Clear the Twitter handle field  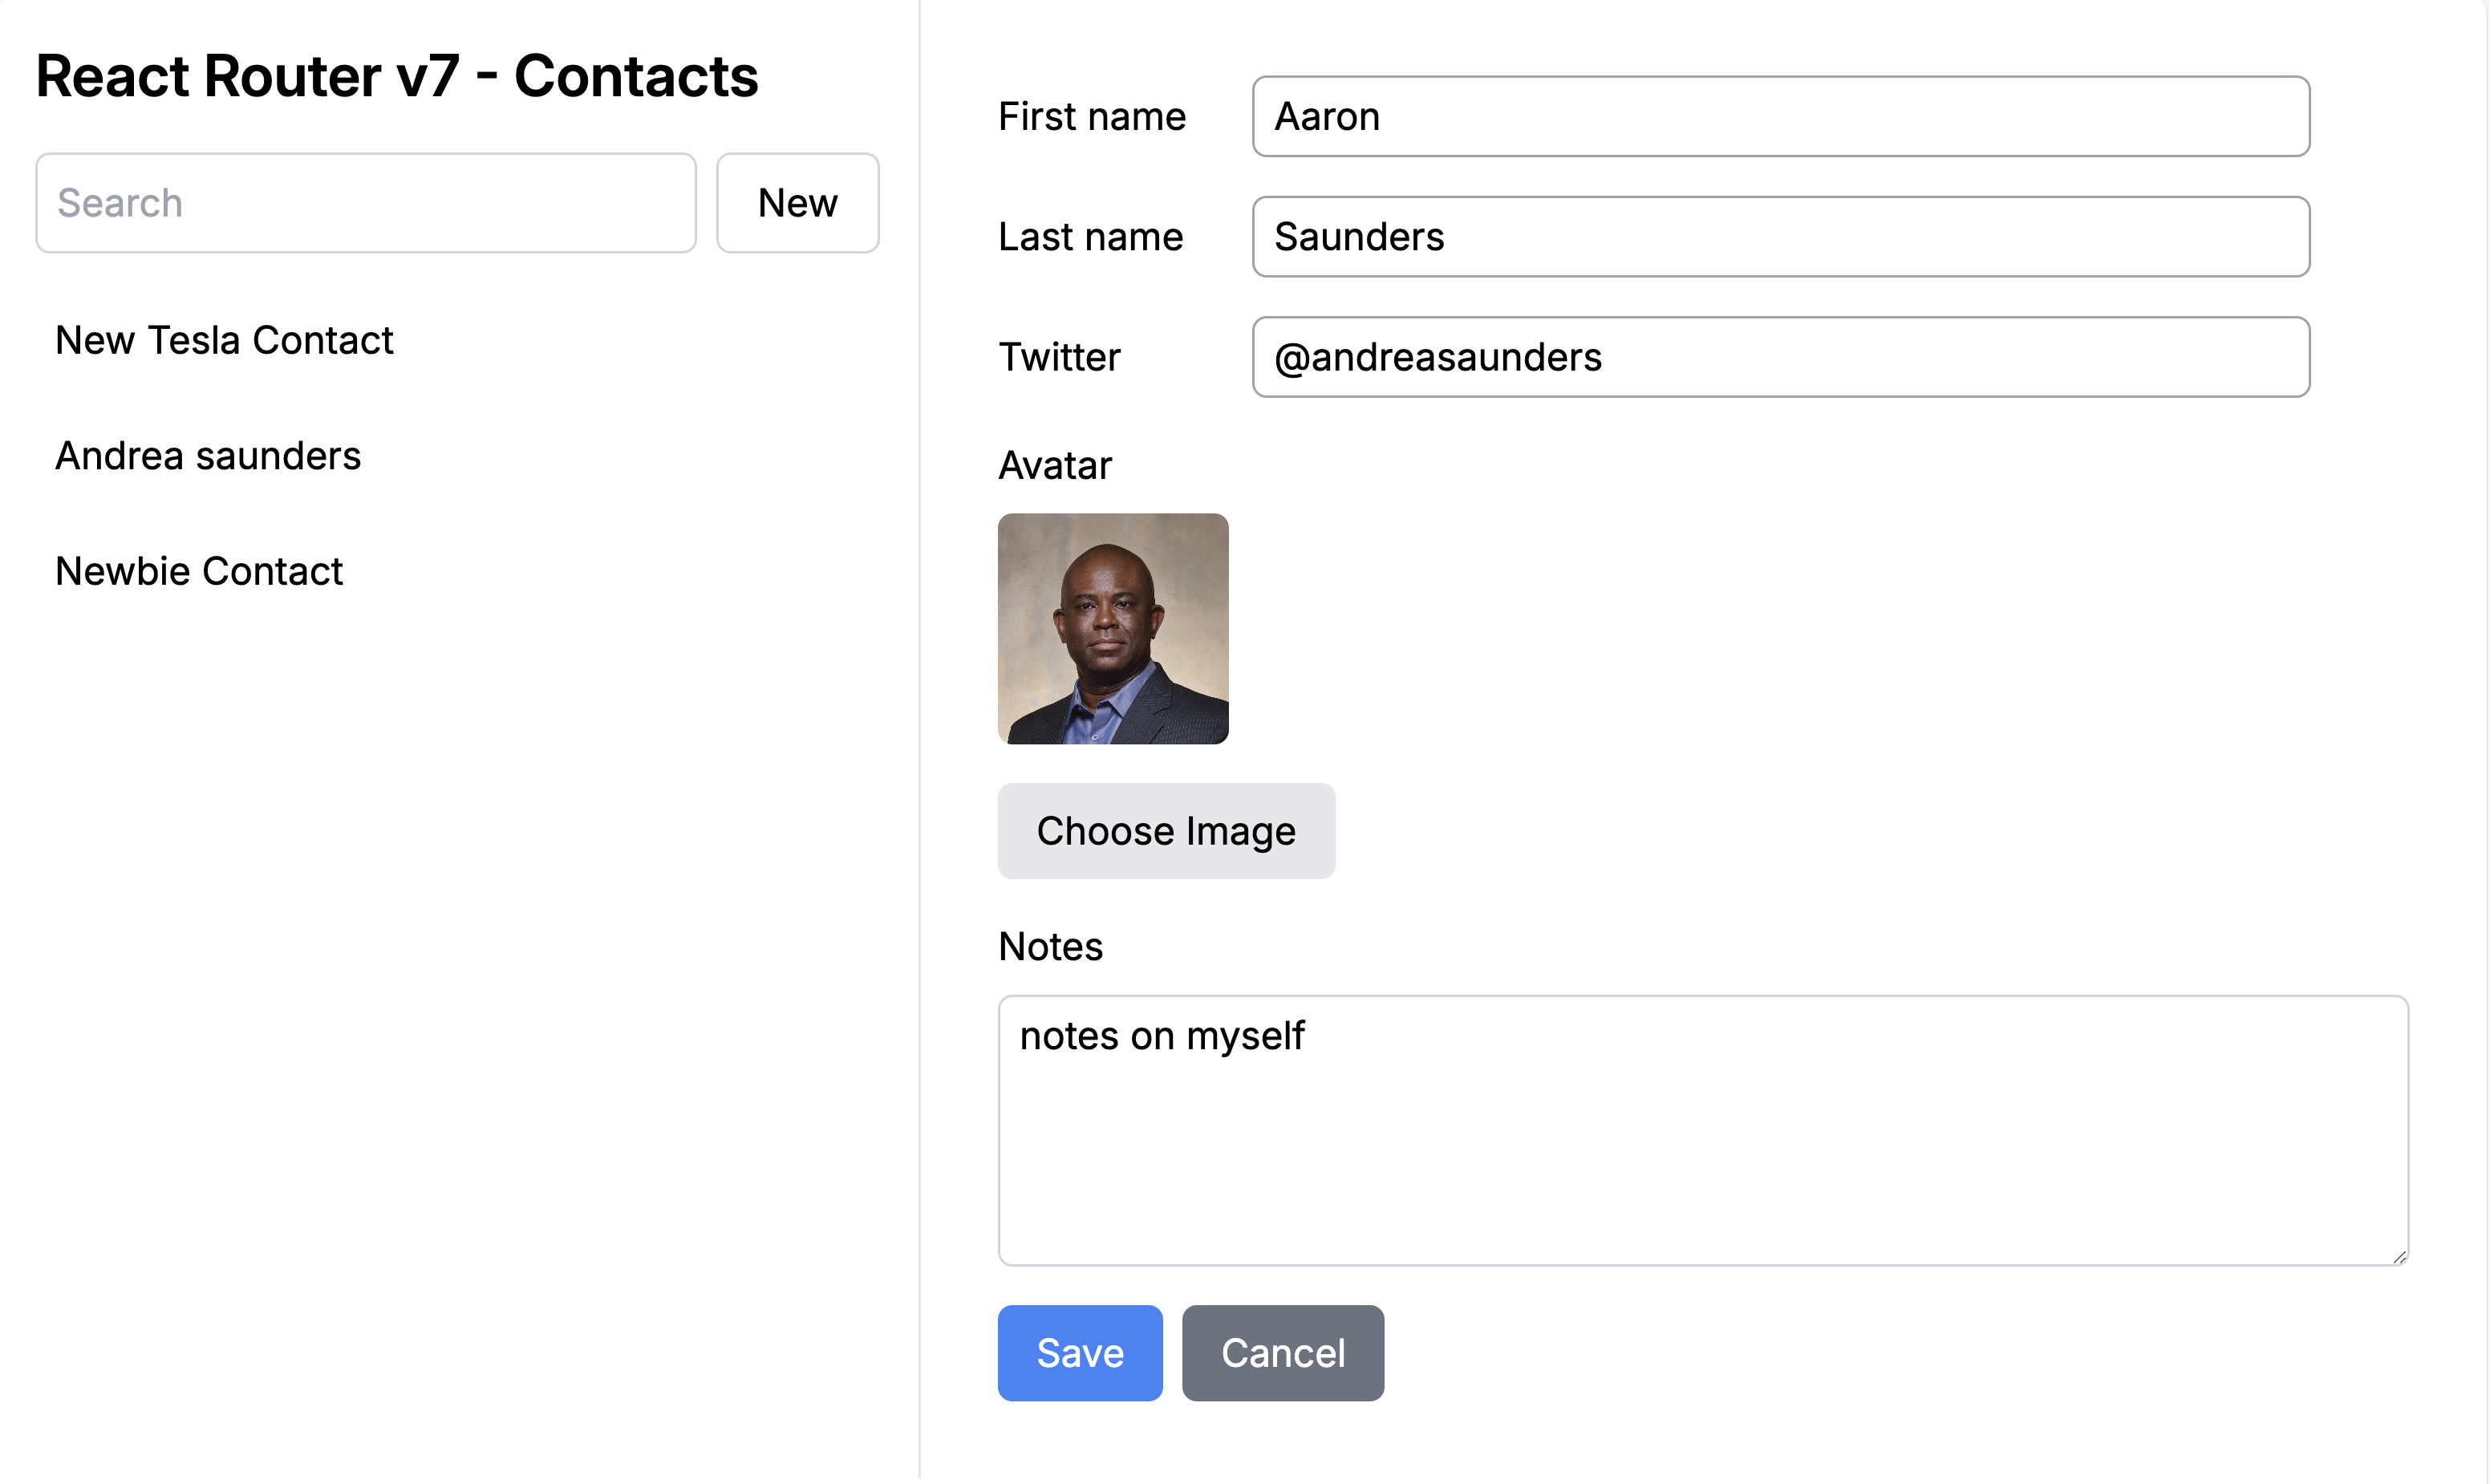1780,355
